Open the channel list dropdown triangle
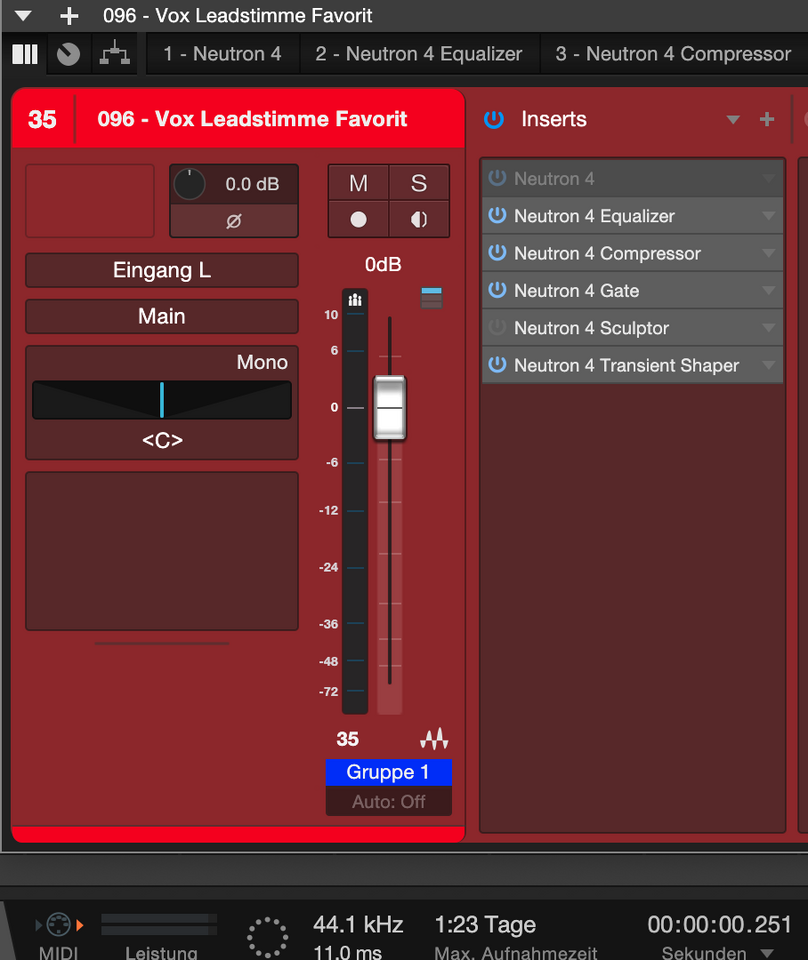The image size is (808, 960). point(23,15)
